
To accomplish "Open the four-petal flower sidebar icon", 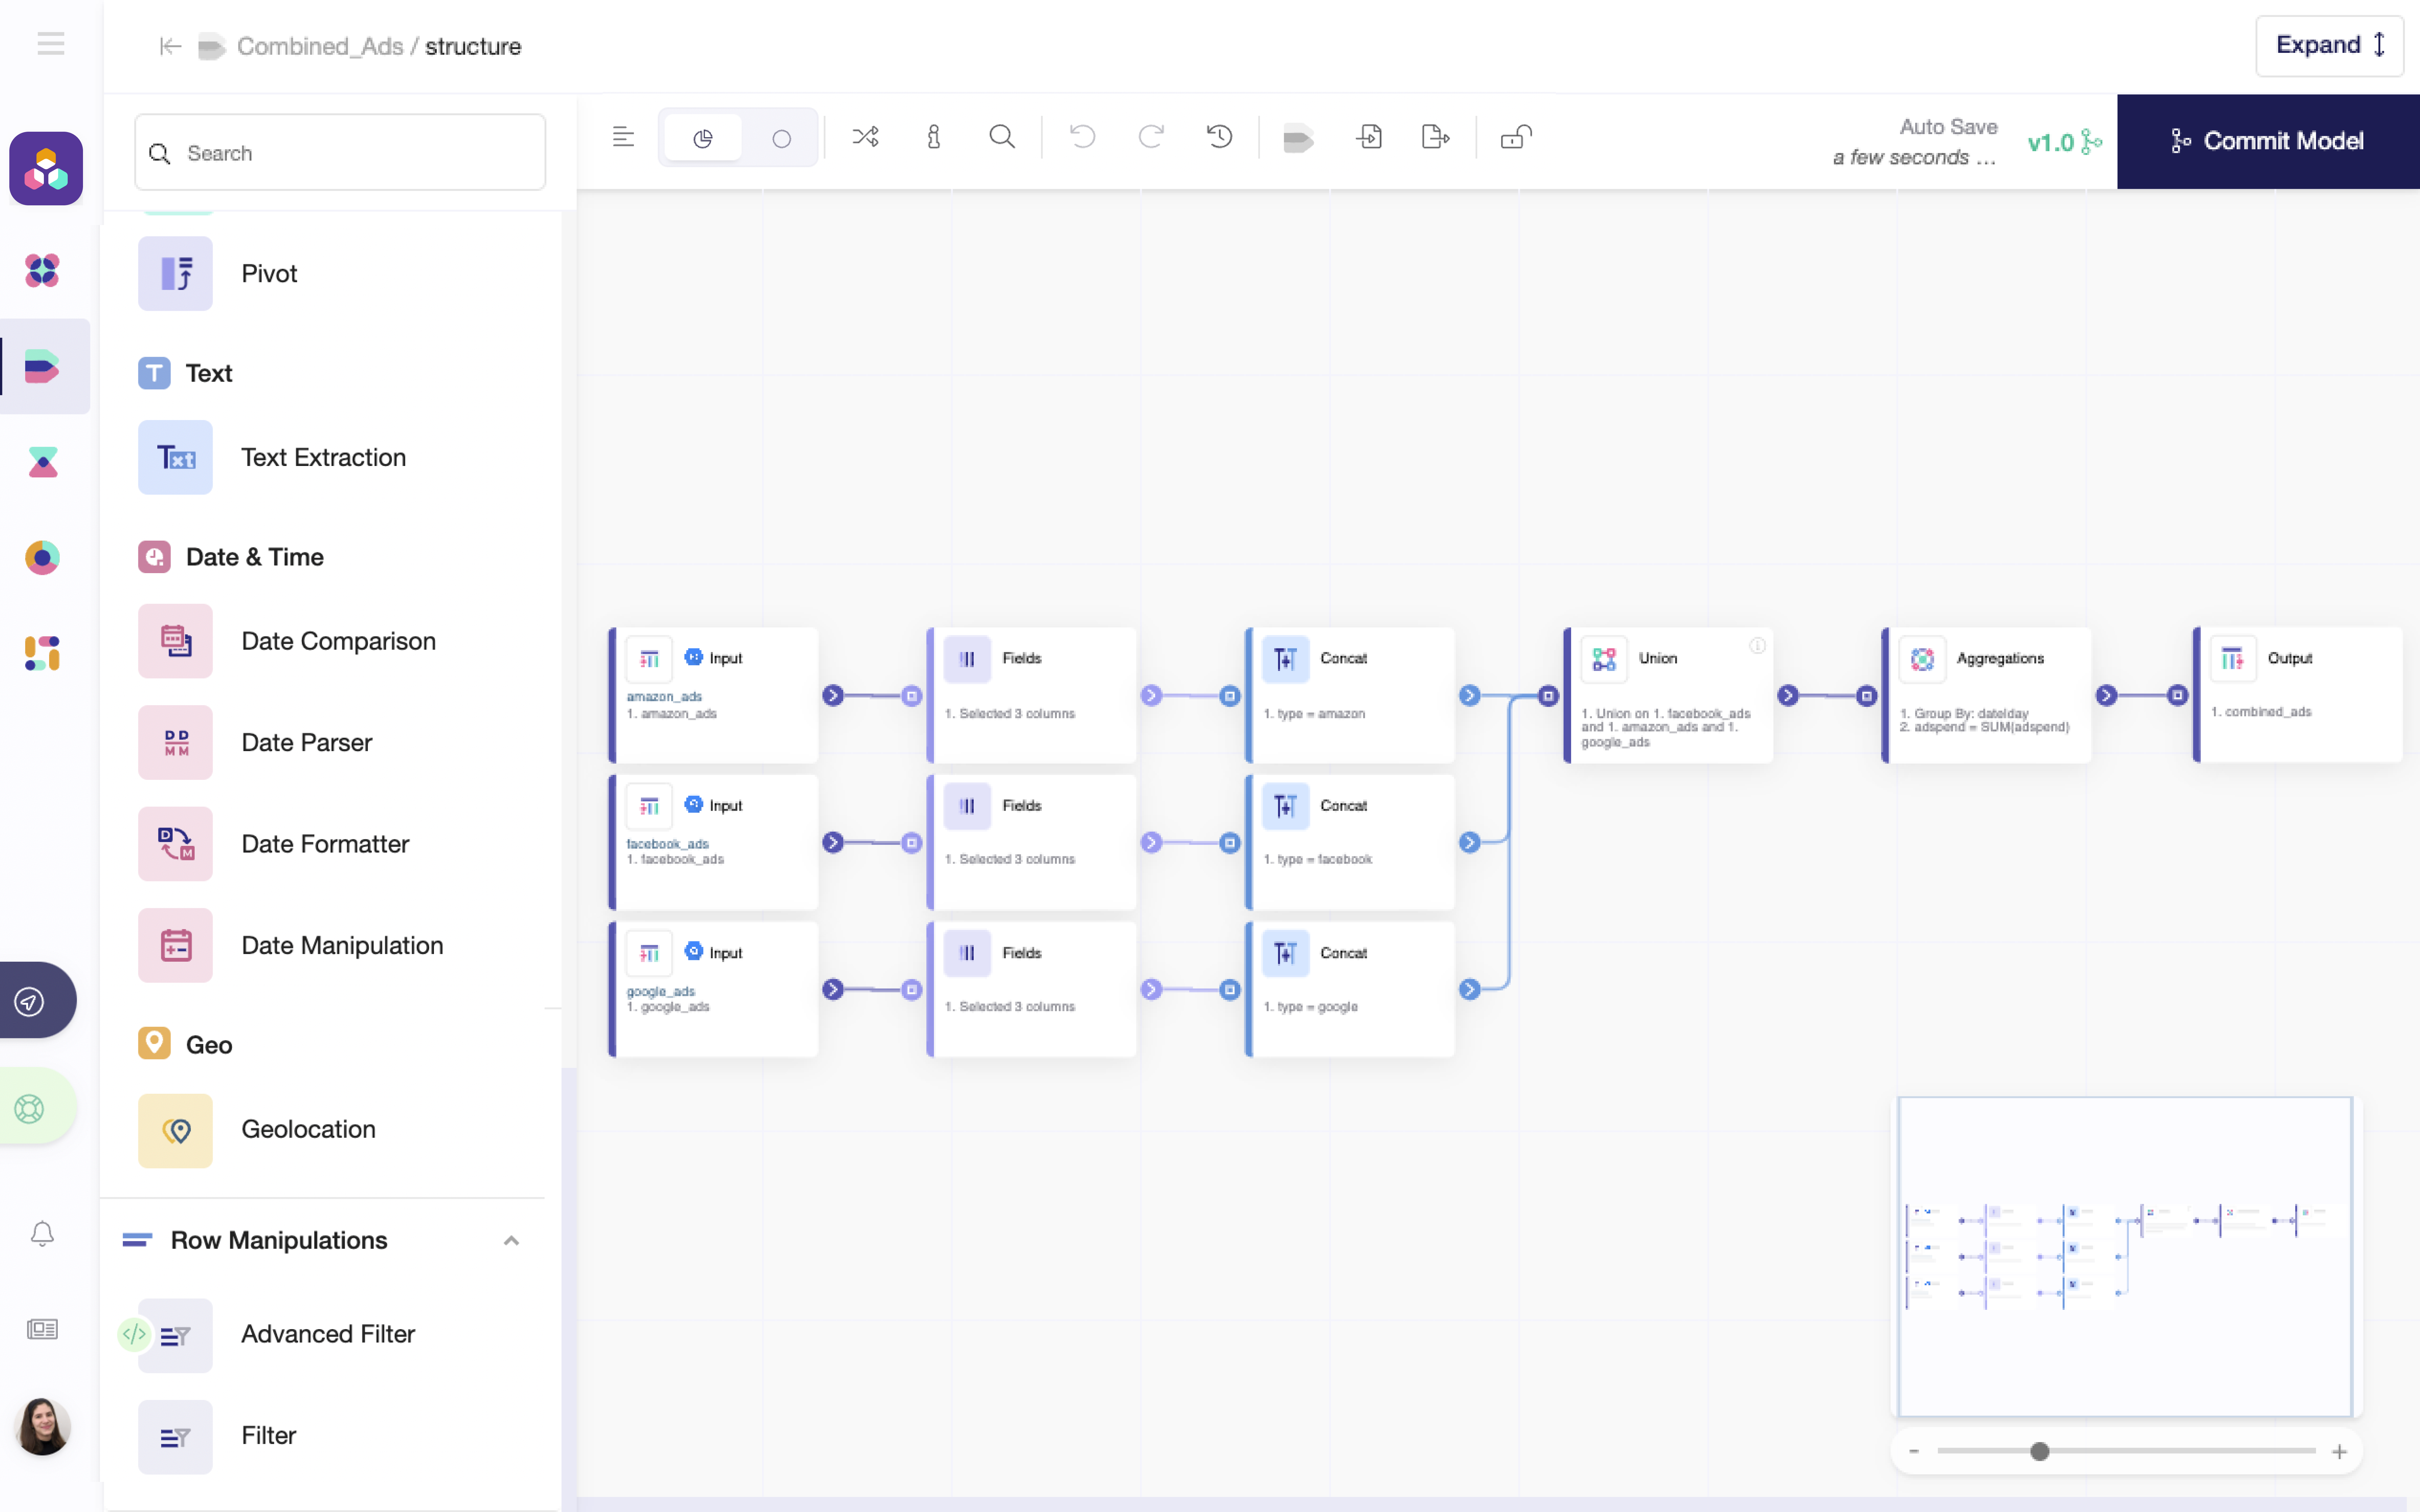I will (42, 270).
